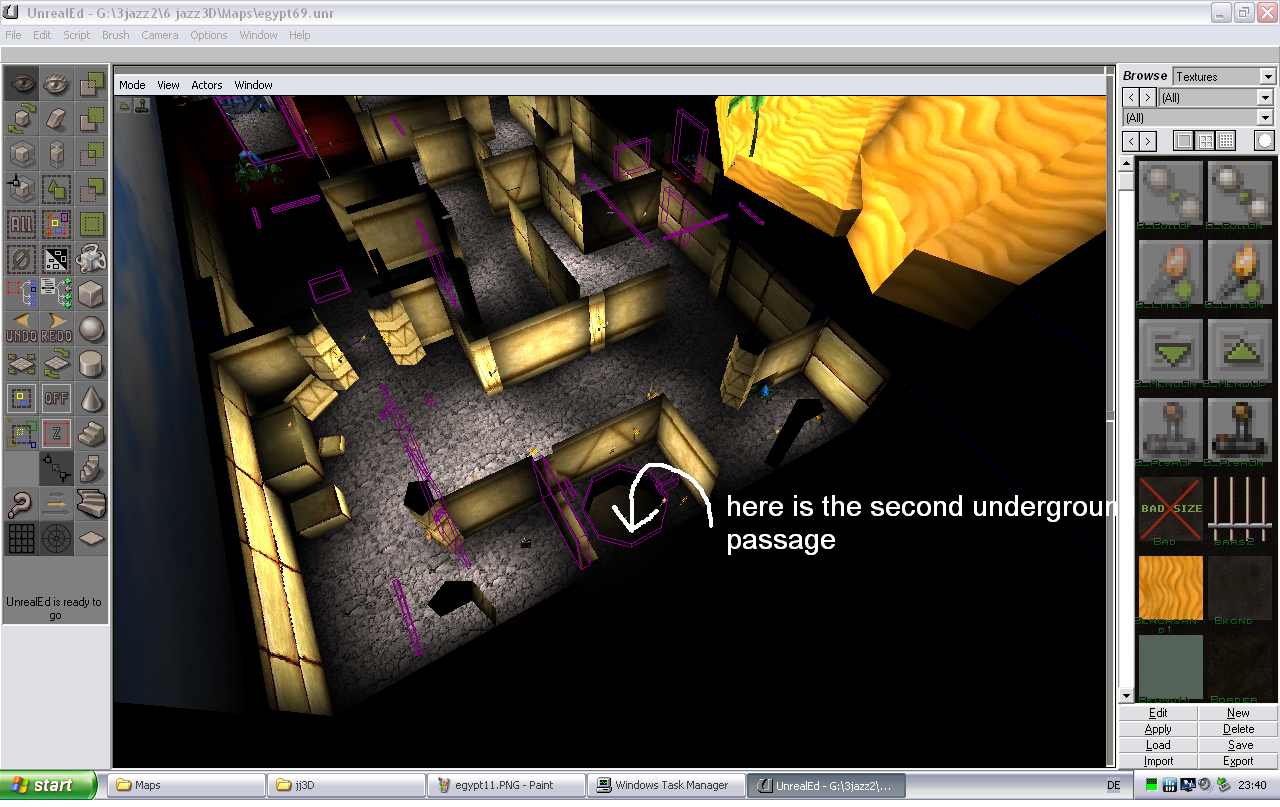Image resolution: width=1280 pixels, height=807 pixels.
Task: Click the Select ALL toolbar icon
Action: point(22,223)
